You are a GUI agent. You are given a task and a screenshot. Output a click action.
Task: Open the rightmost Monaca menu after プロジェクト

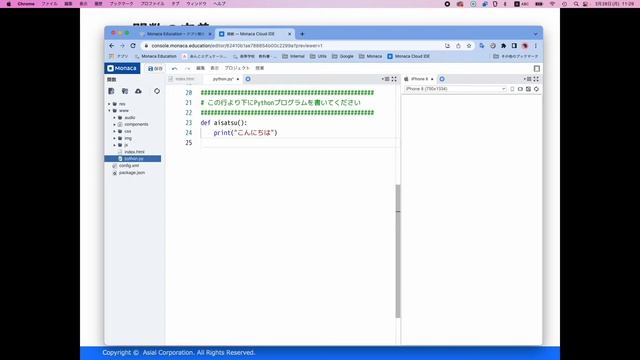pyautogui.click(x=260, y=68)
